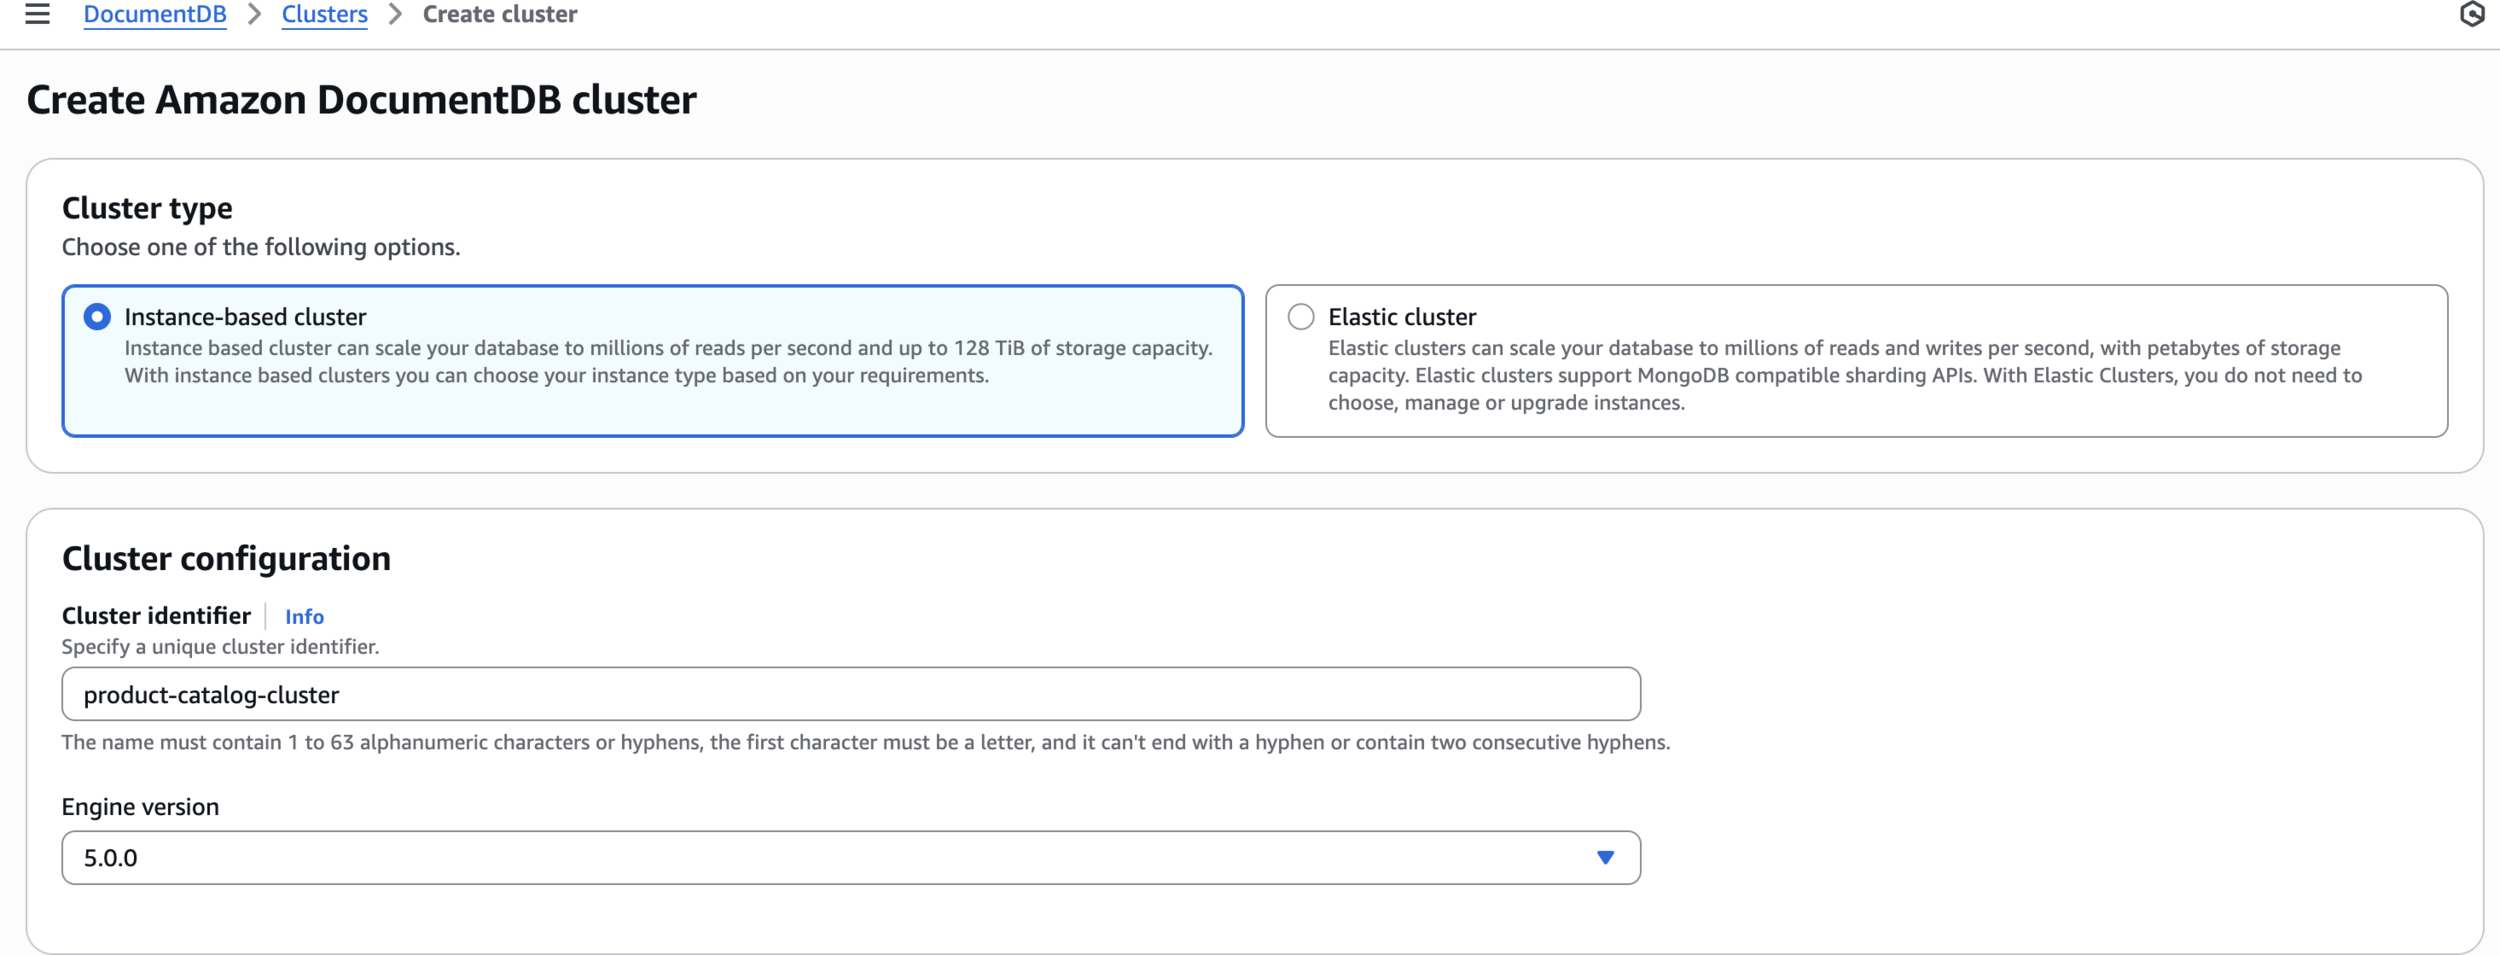Click the Create Amazon DocumentDB cluster heading
The image size is (2500, 955).
(x=361, y=100)
